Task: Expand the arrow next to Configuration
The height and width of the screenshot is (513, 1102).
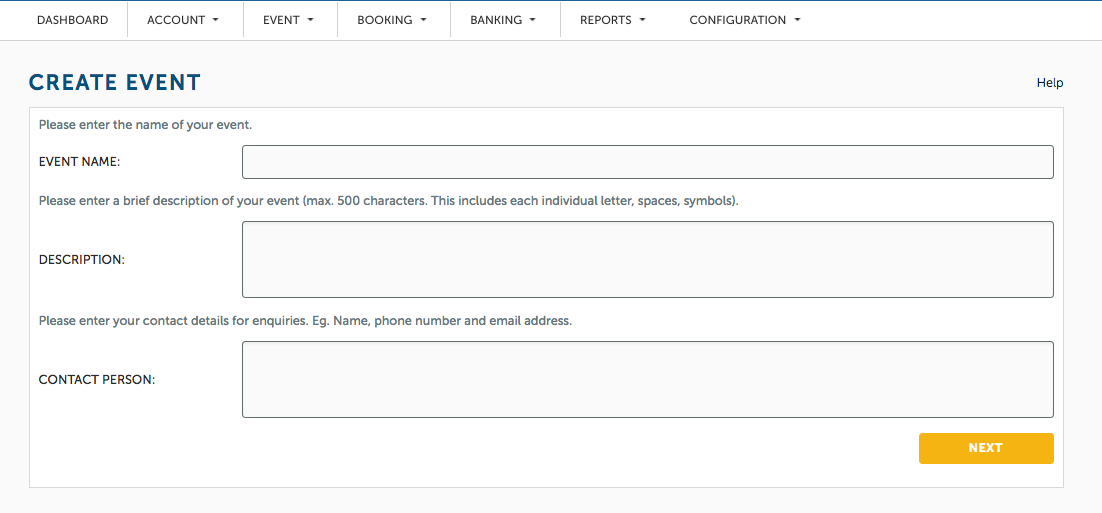Action: click(x=797, y=20)
